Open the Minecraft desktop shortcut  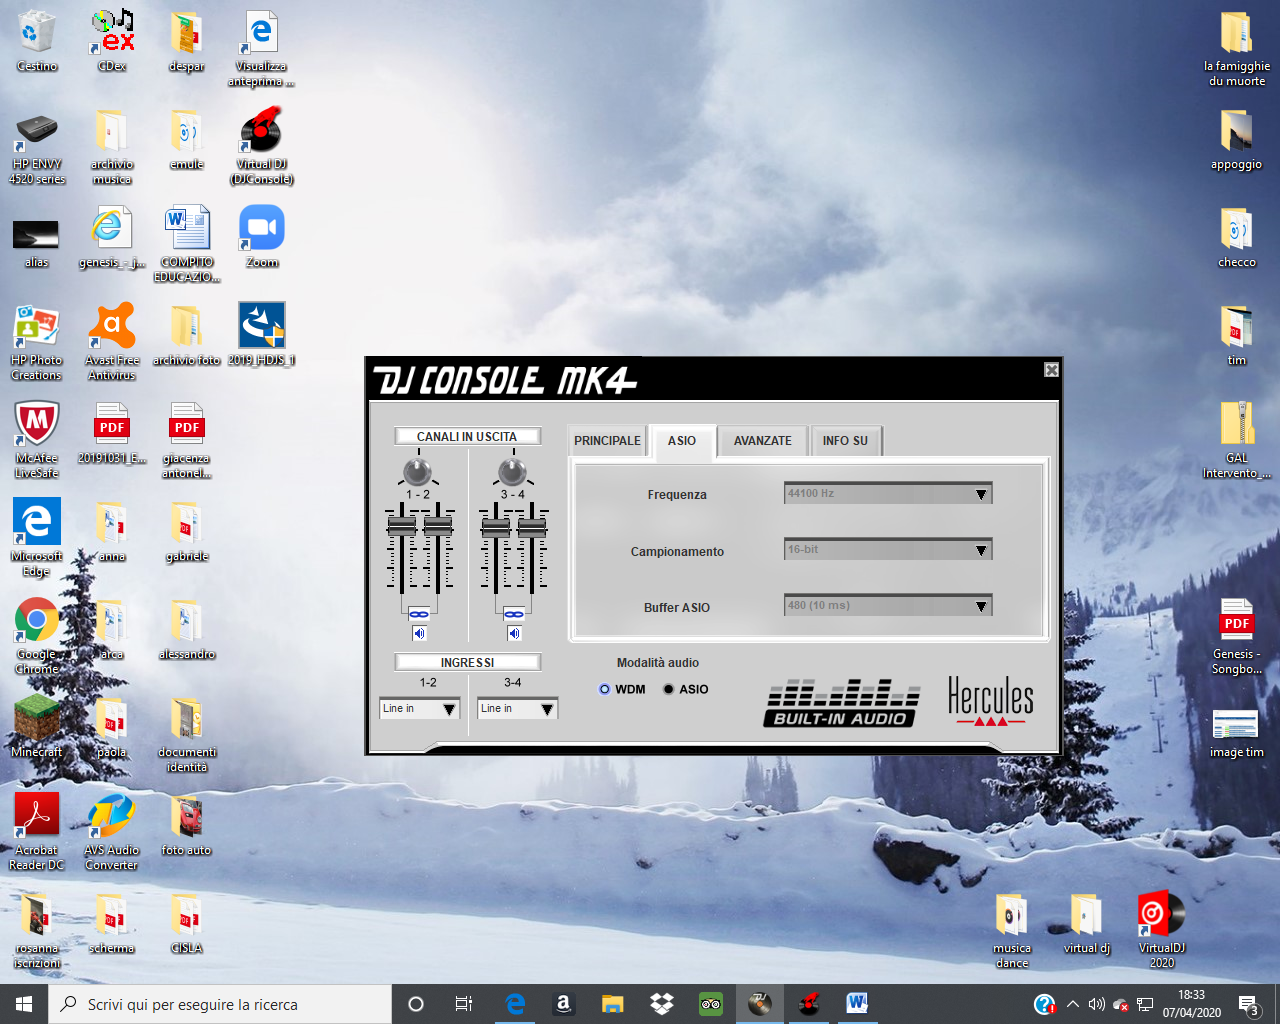(x=37, y=726)
